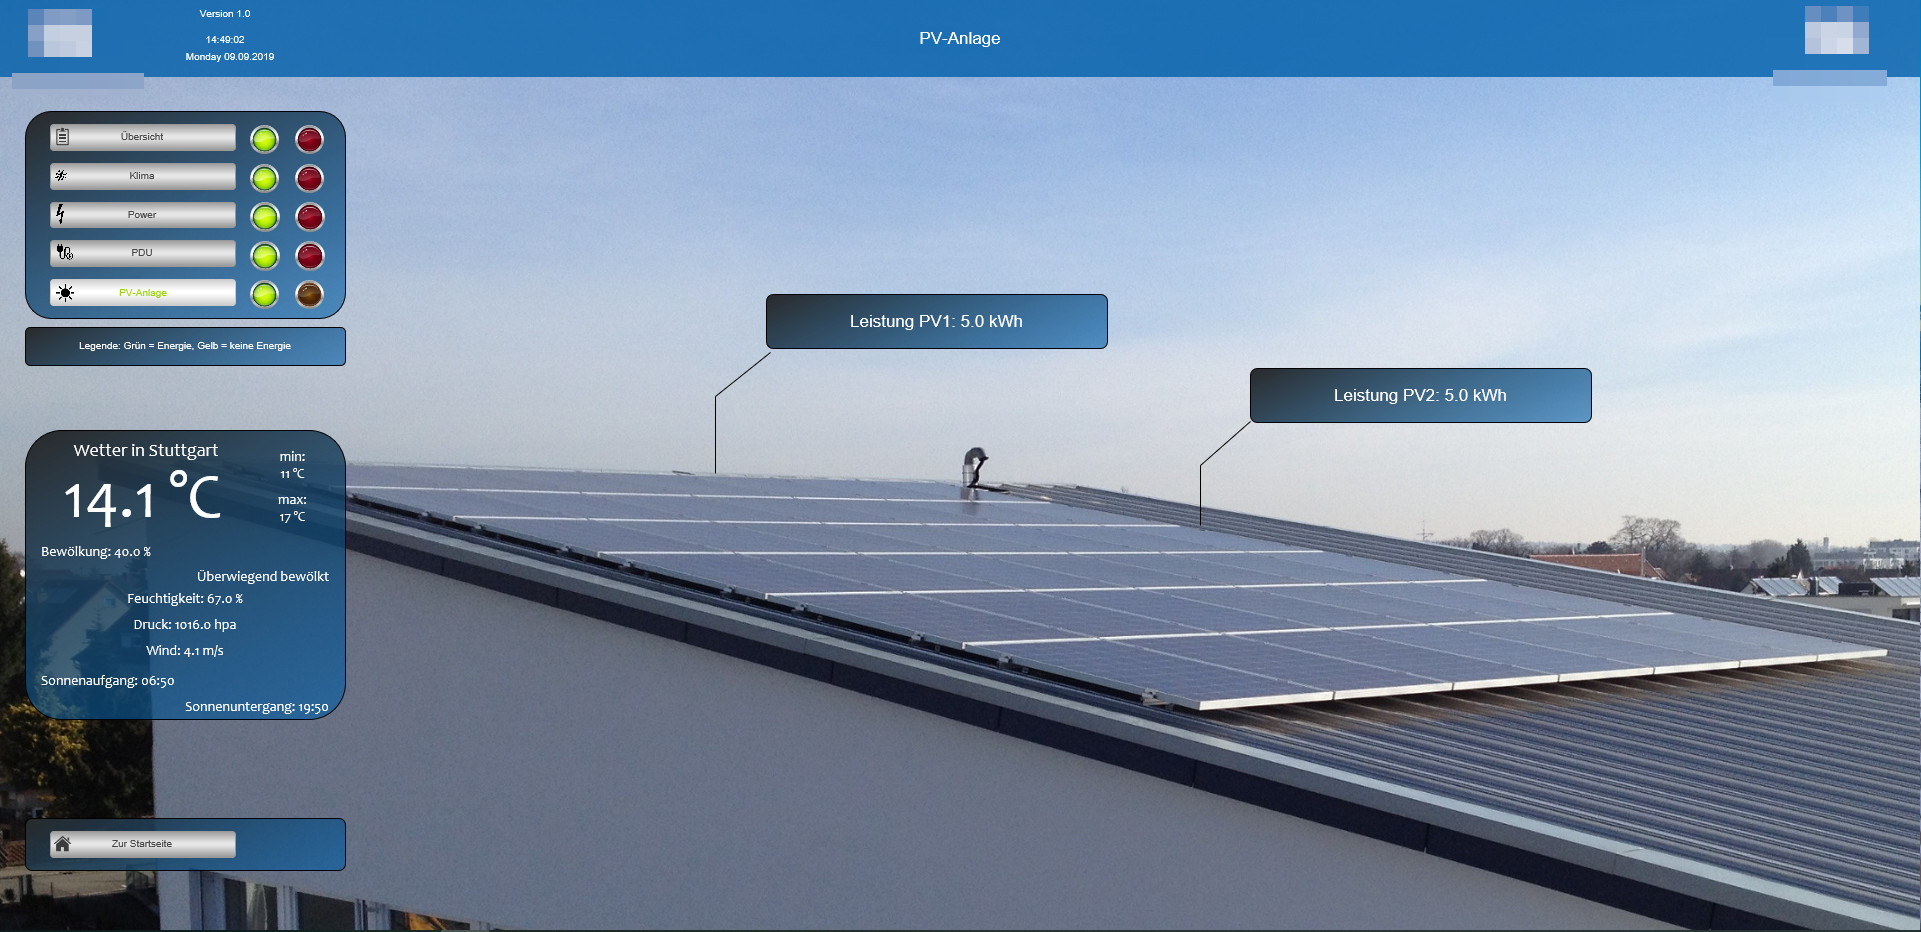The height and width of the screenshot is (932, 1921).
Task: Click the legend text Grün = Energie
Action: pos(158,346)
